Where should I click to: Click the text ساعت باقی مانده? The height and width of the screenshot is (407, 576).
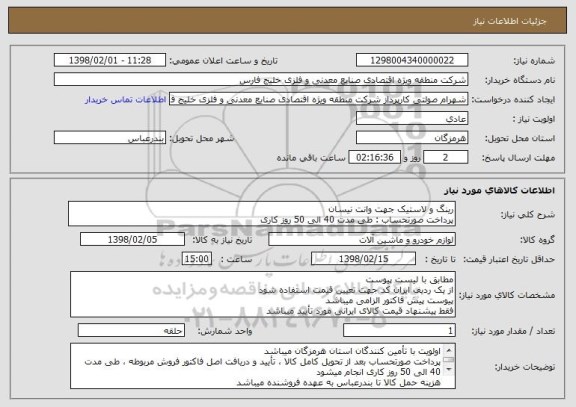point(311,158)
